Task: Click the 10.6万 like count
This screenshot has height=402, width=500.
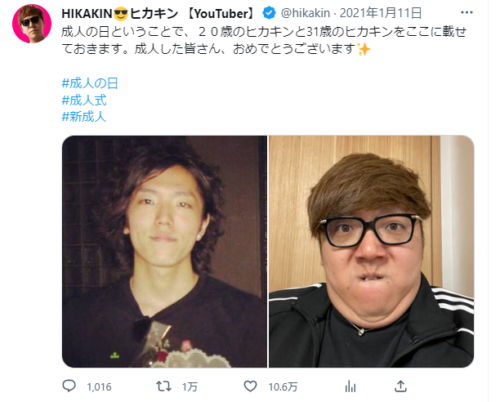Action: point(283,387)
